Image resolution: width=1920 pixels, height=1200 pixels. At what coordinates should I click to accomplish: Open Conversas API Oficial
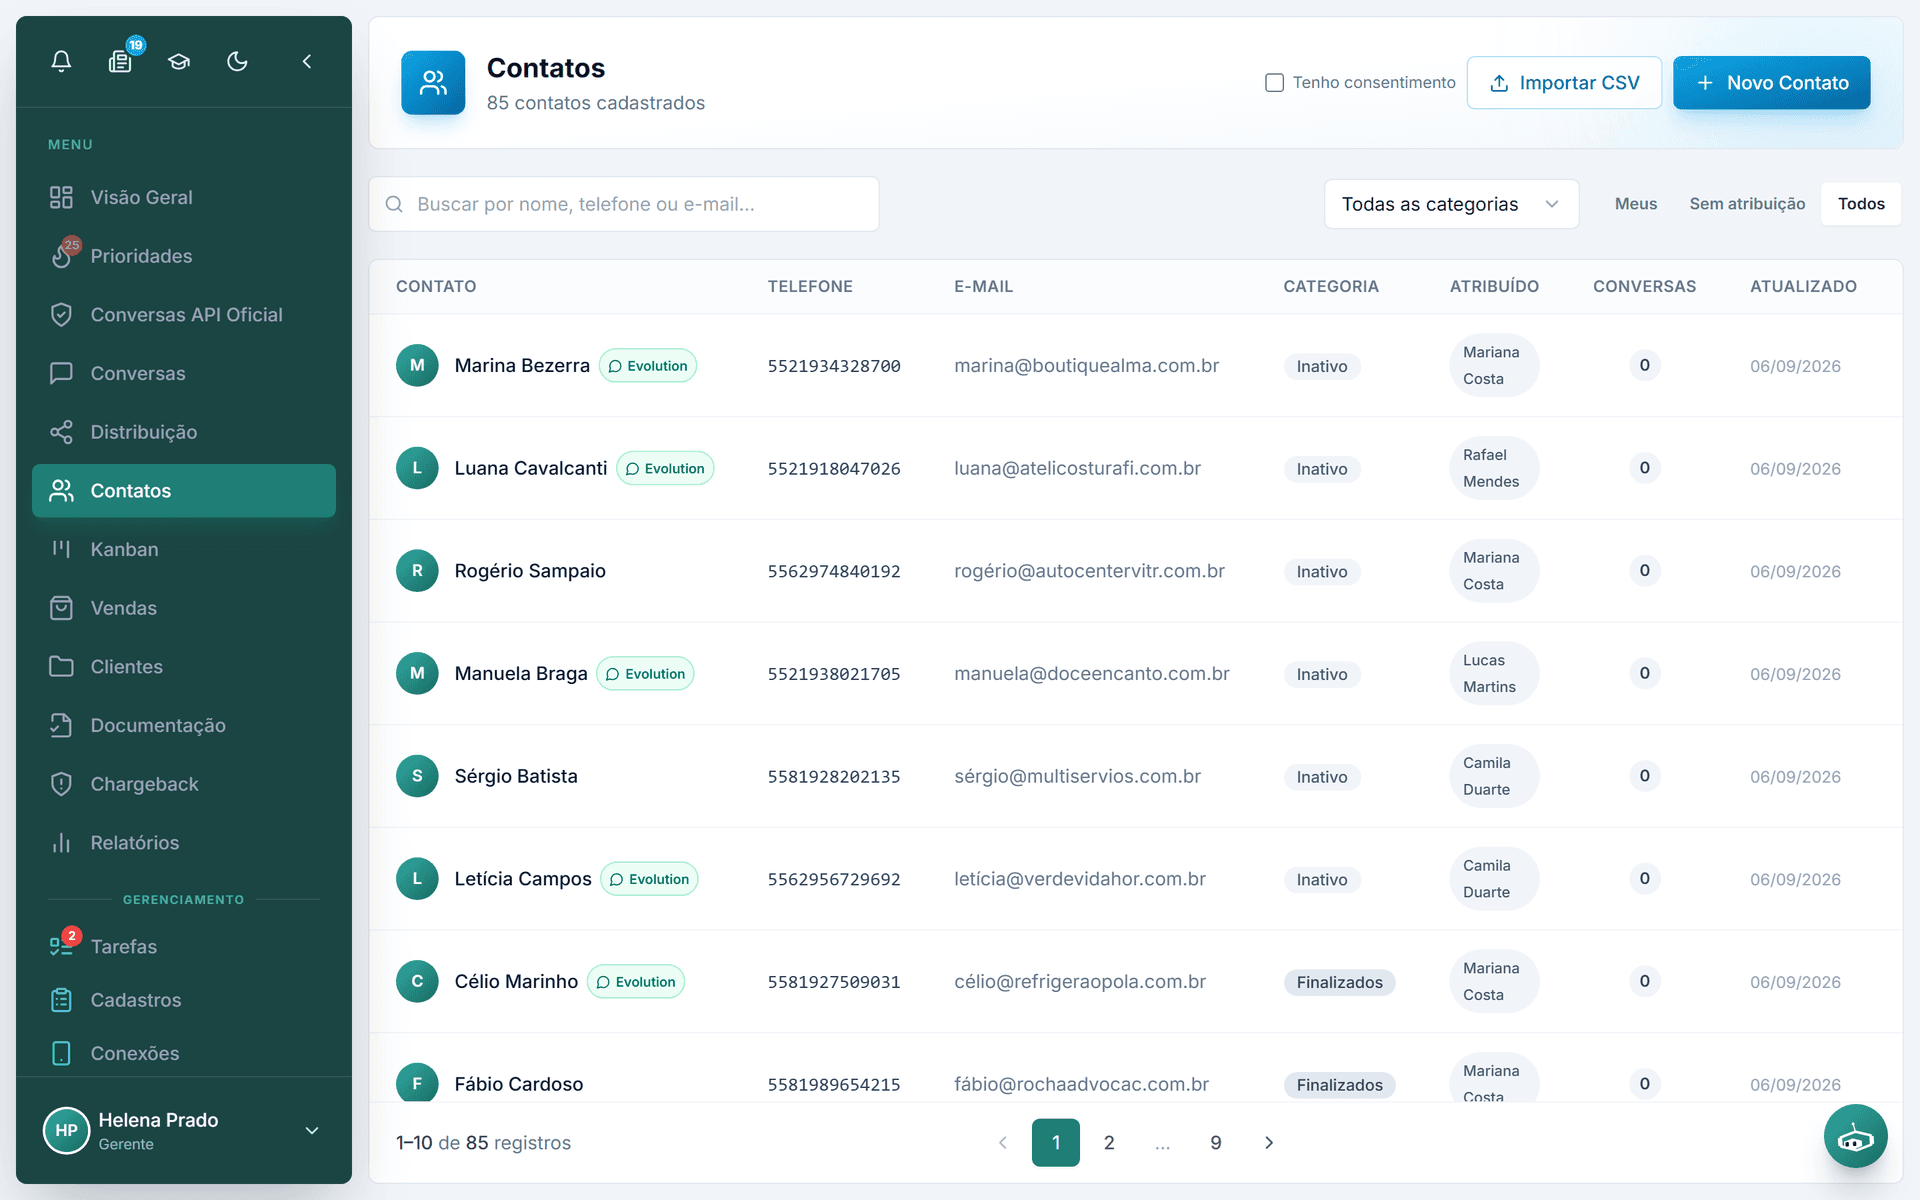point(184,315)
